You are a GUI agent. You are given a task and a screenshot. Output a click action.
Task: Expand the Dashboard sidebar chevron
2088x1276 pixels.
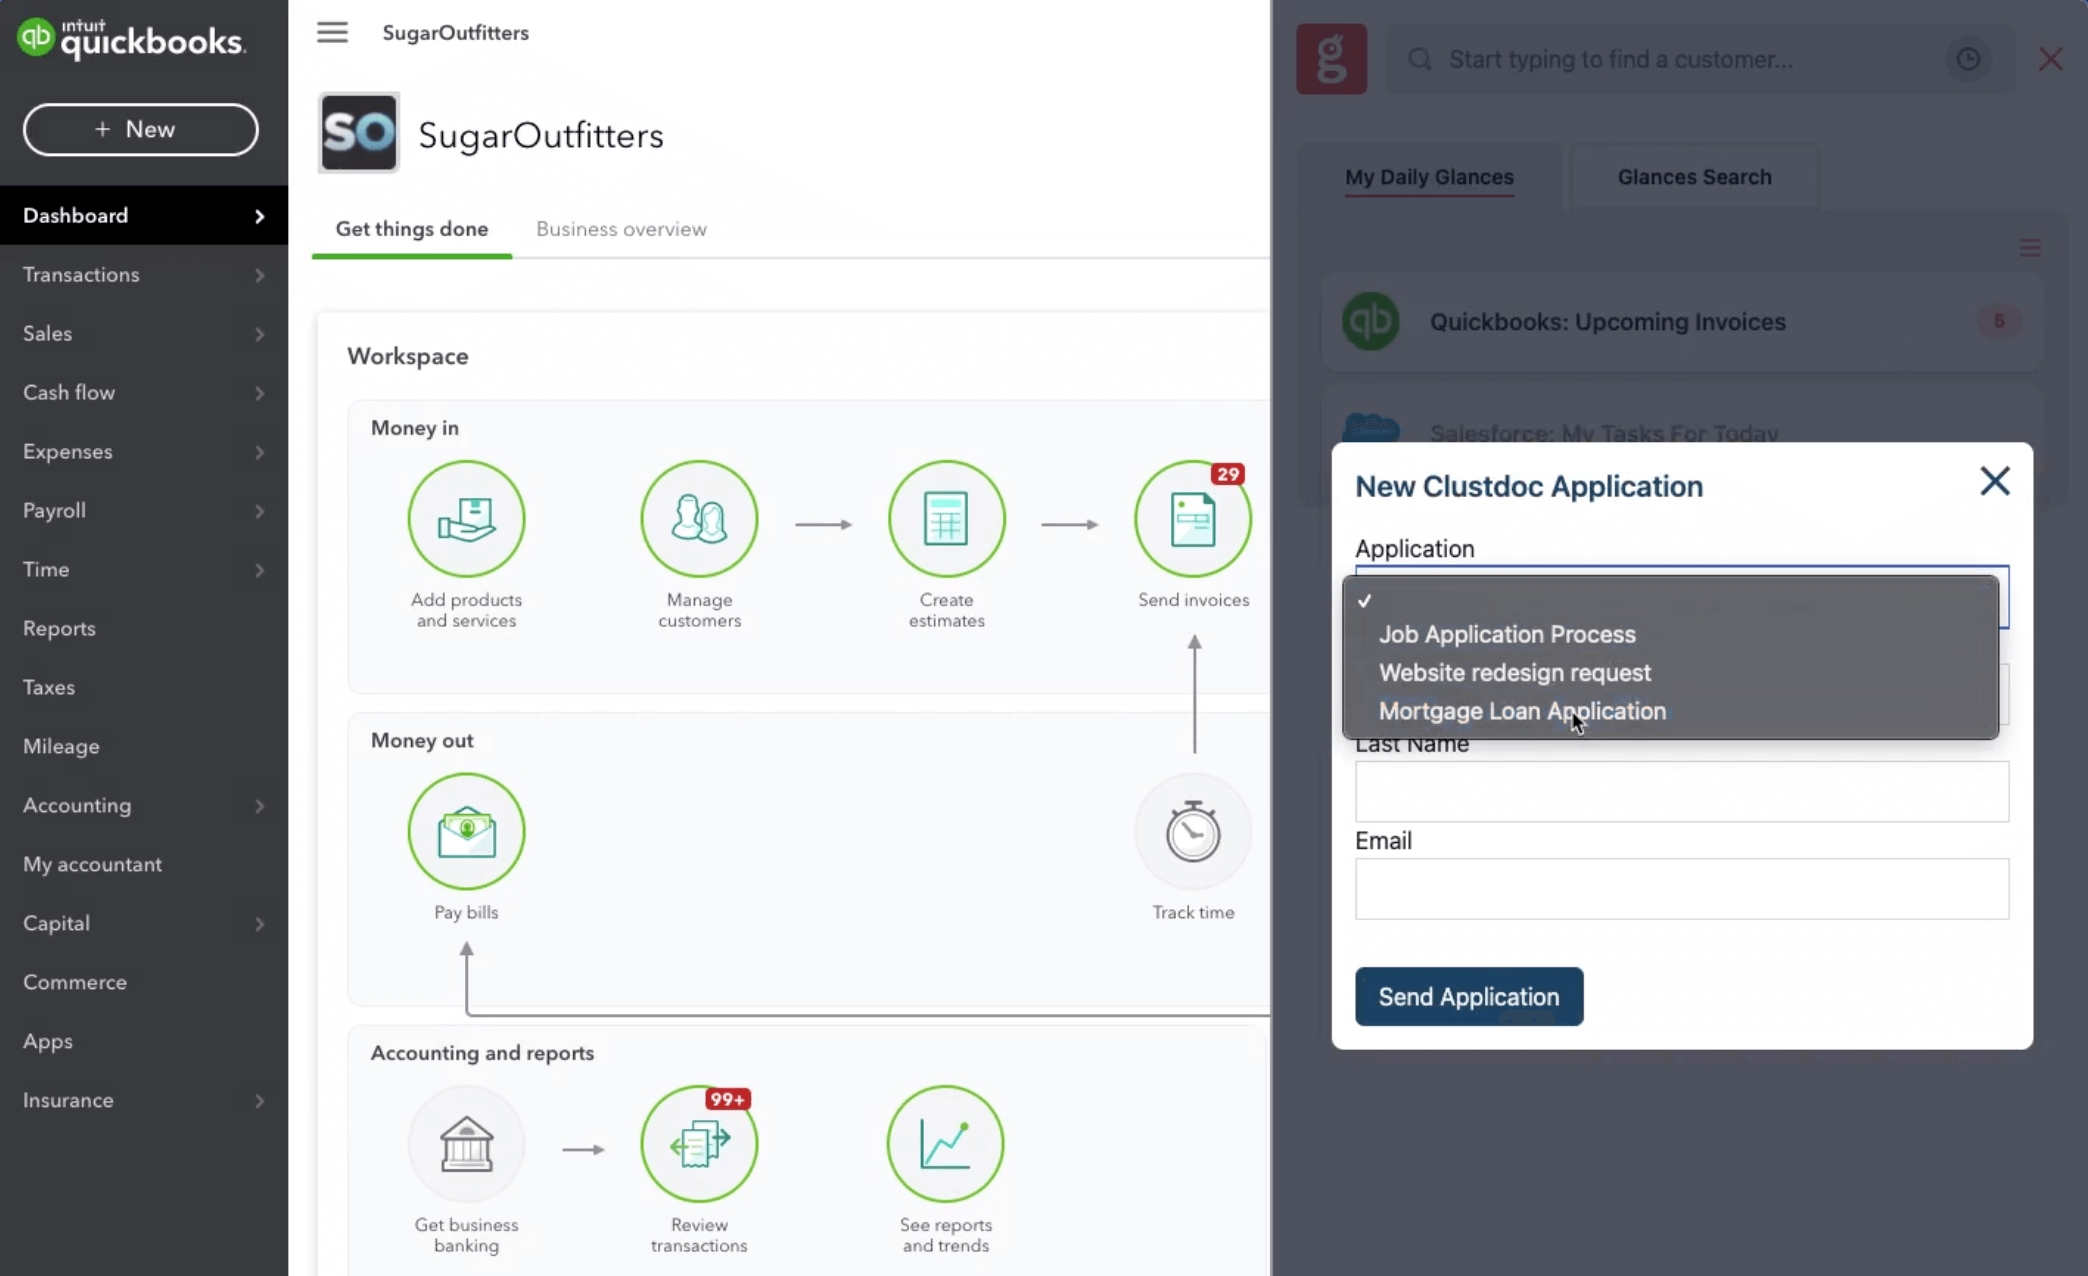click(x=259, y=216)
